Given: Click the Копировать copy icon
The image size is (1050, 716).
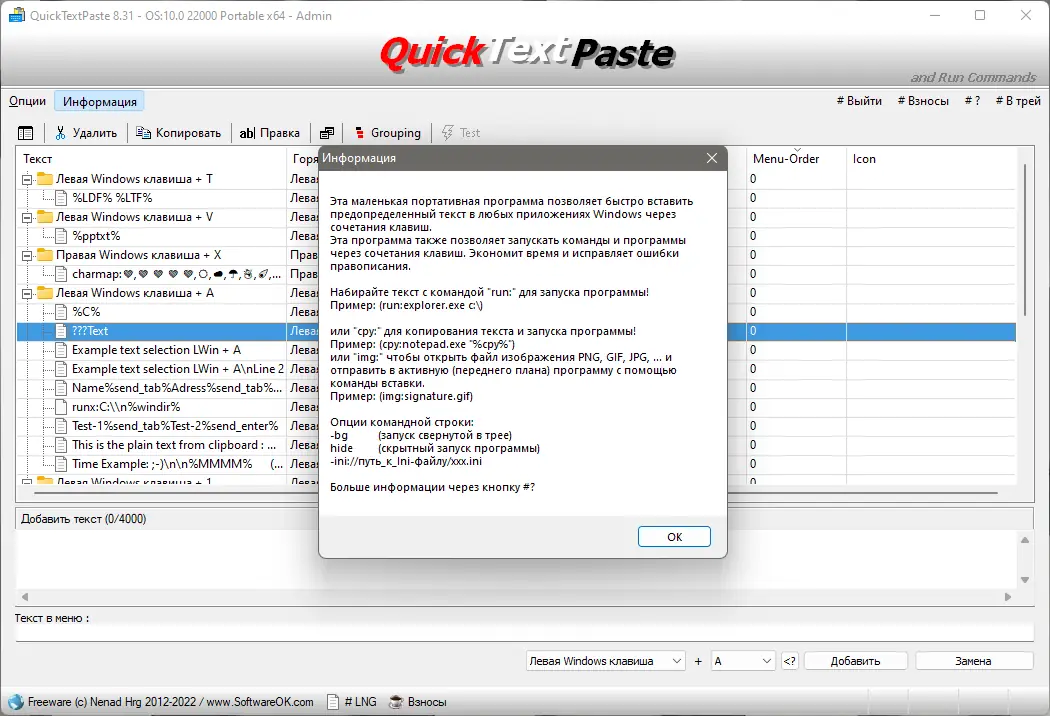Looking at the screenshot, I should point(145,132).
